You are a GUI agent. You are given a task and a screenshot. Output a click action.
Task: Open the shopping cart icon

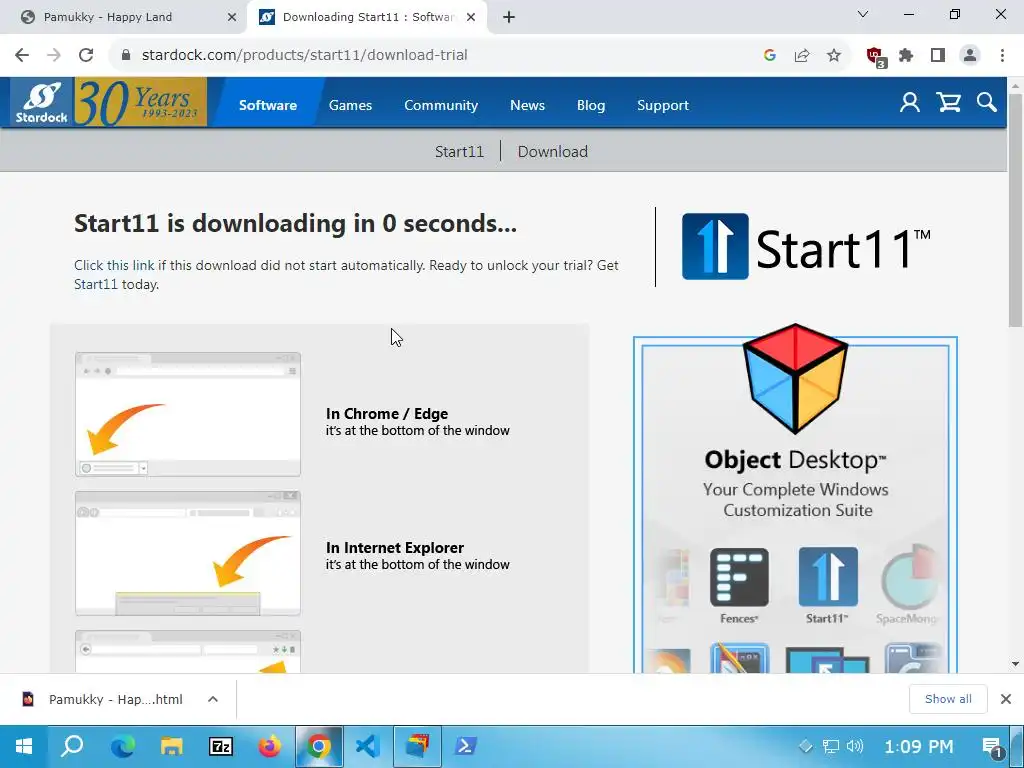click(x=948, y=103)
